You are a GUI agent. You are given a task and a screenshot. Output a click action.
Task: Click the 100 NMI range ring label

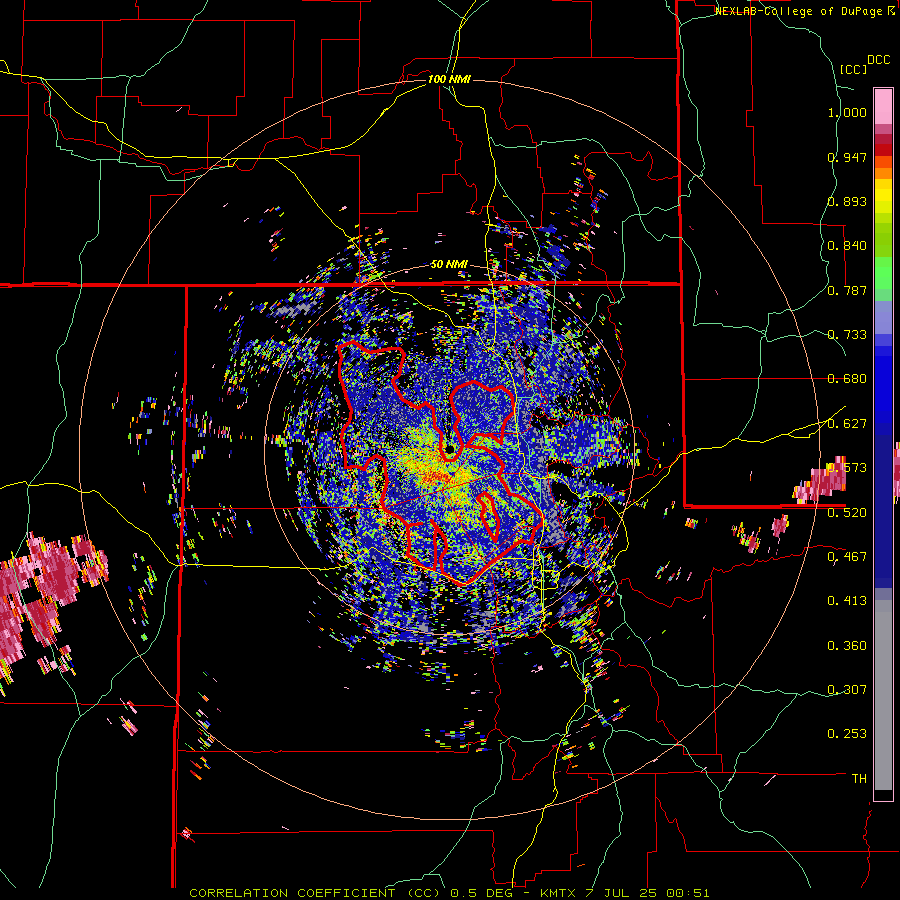tap(449, 79)
